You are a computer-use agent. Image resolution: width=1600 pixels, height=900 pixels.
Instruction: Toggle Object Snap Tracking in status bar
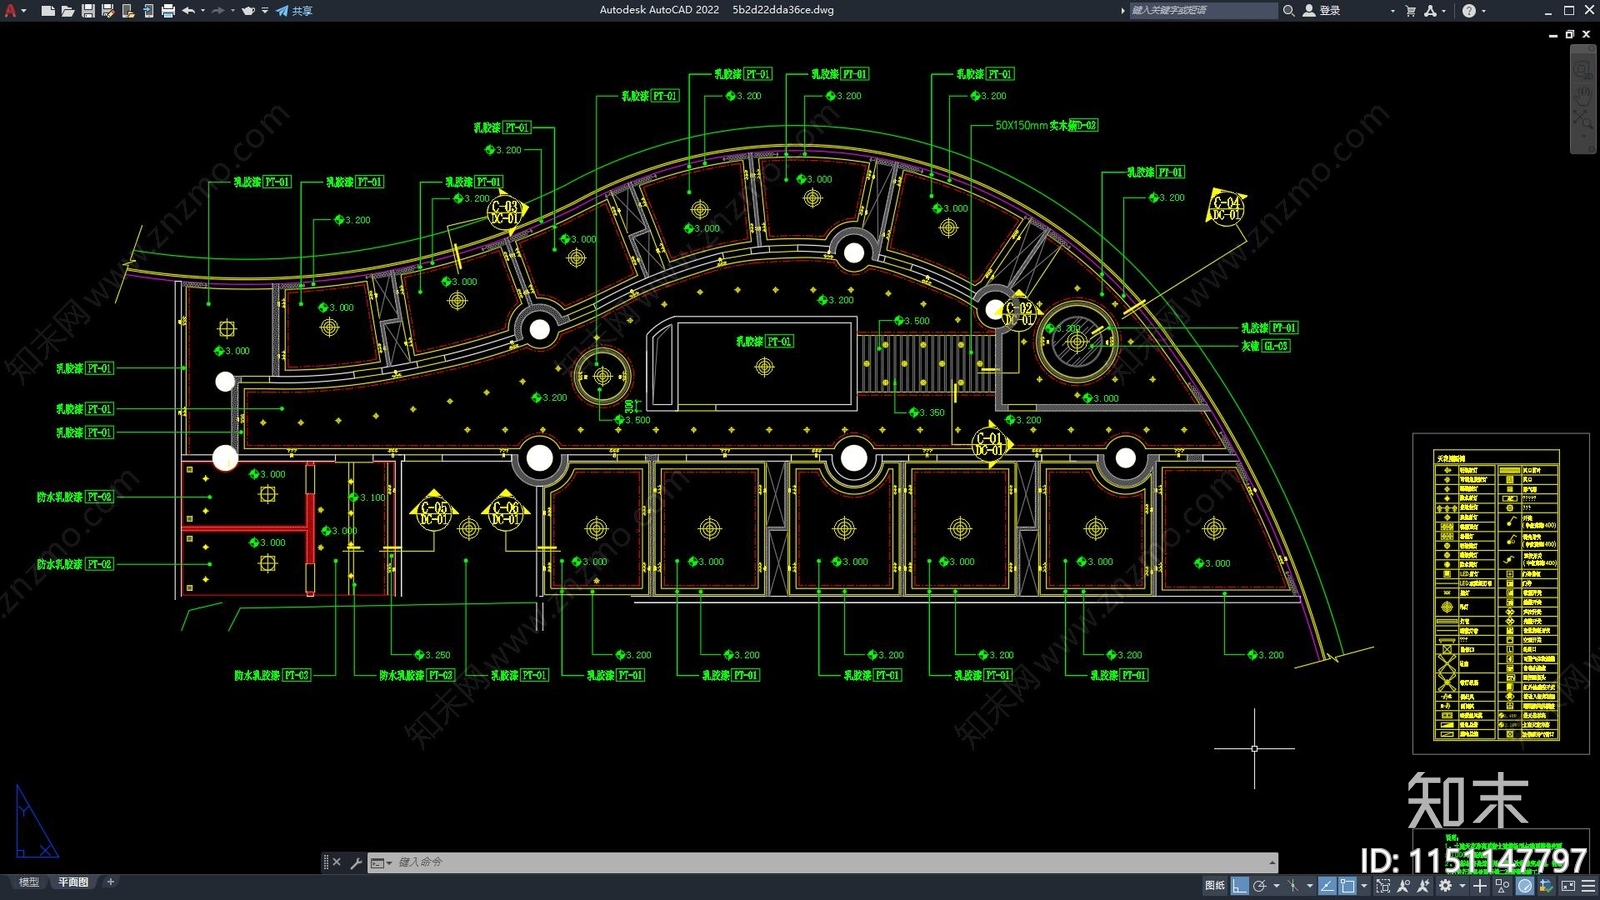click(x=1327, y=886)
